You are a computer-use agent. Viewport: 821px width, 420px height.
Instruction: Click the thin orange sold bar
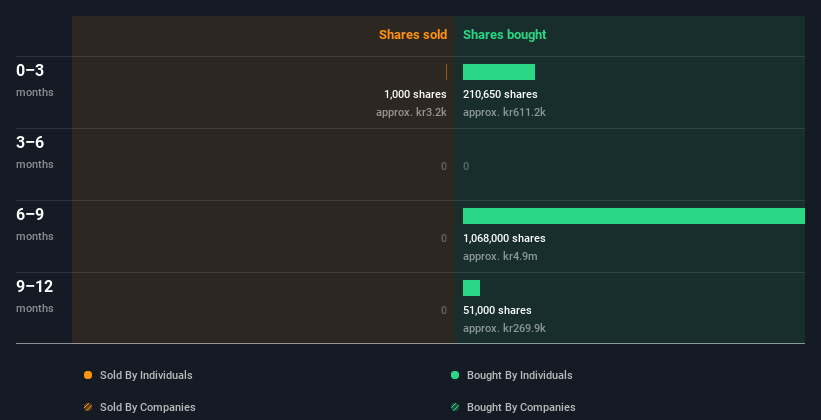point(446,72)
